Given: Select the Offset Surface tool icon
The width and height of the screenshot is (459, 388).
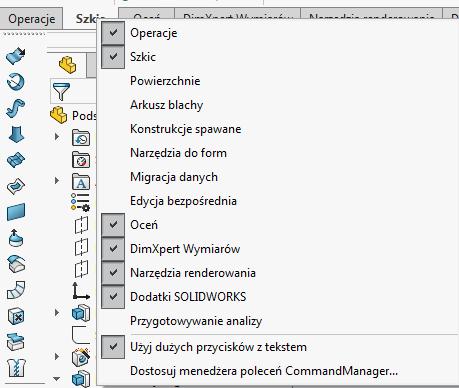Looking at the screenshot, I should point(16,238).
